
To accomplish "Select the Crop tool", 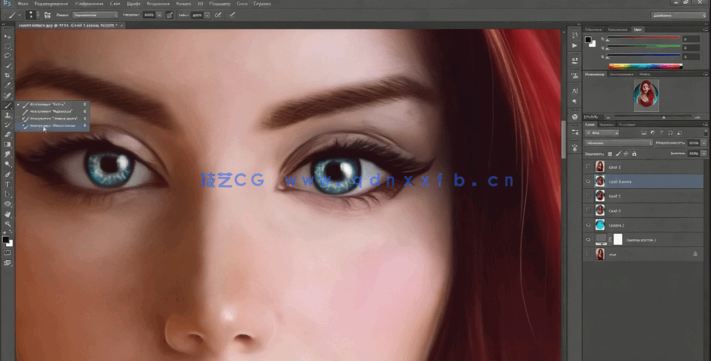I will (x=7, y=76).
